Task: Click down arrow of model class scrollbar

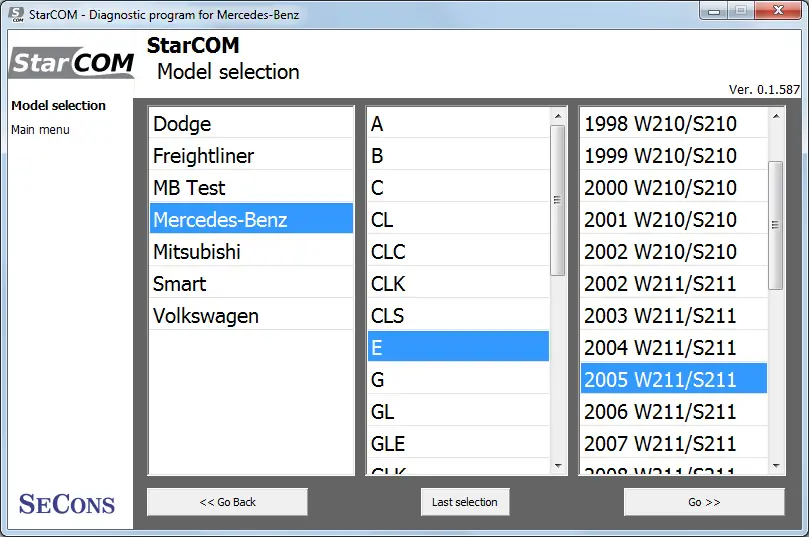Action: 558,465
